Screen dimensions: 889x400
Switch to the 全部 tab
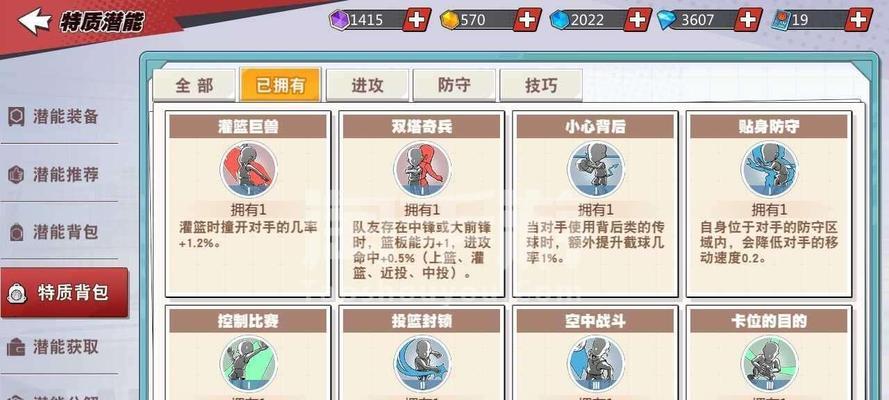pyautogui.click(x=194, y=86)
